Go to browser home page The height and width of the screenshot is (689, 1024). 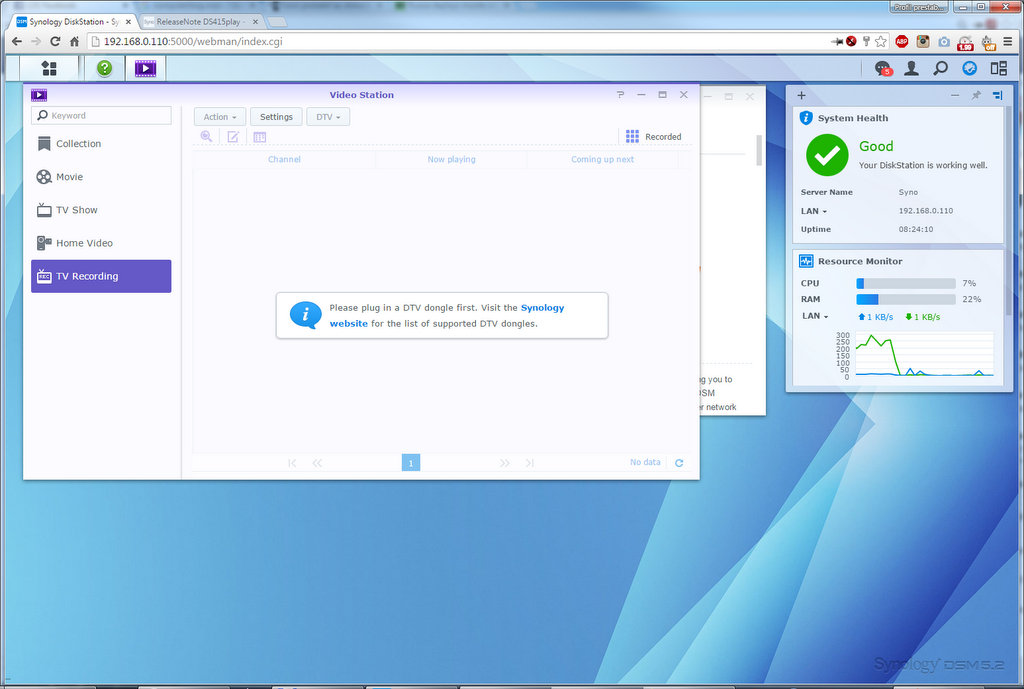(74, 41)
